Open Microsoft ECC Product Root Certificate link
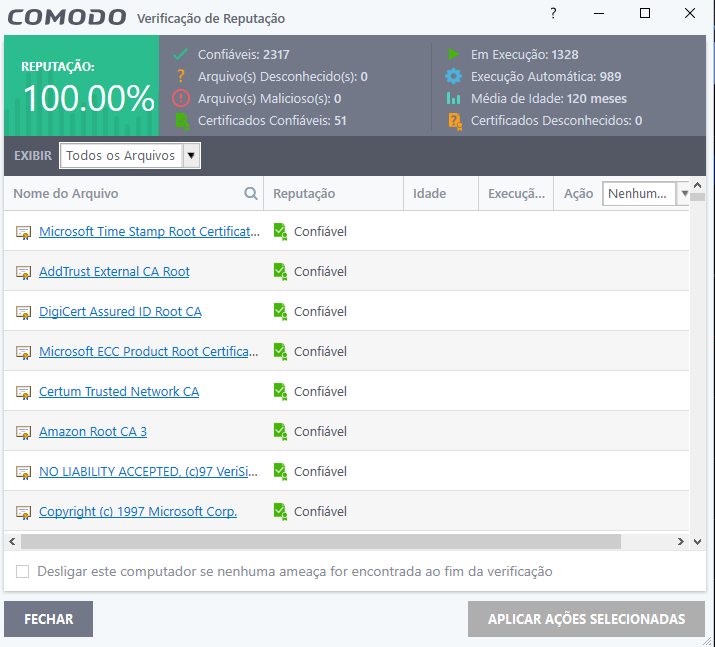This screenshot has width=715, height=647. click(149, 352)
